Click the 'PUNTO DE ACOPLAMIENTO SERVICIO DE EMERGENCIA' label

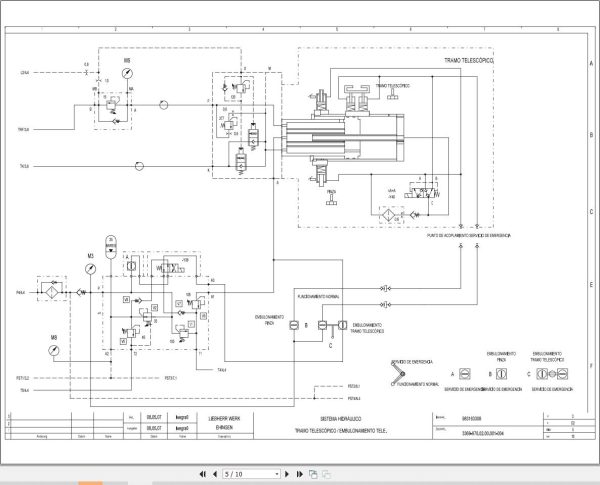[469, 236]
